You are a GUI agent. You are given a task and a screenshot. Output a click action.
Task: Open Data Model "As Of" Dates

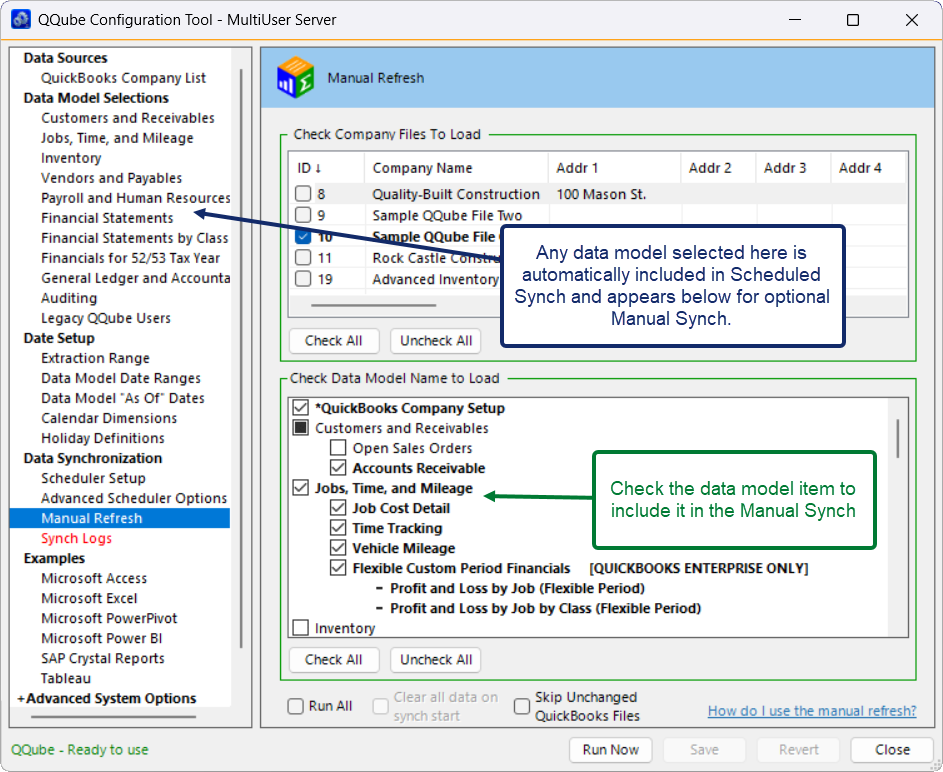coord(123,398)
